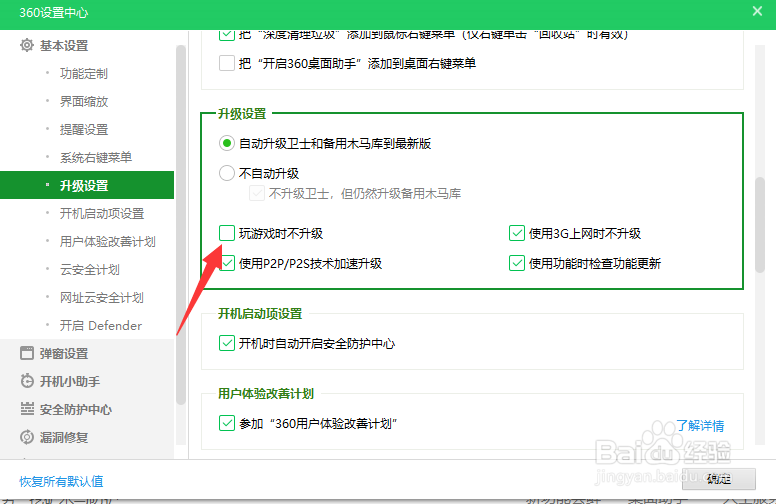Viewport: 776px width, 504px height.
Task: Check 开启360桌面助手 添加到桌面右键菜单 option
Action: click(x=227, y=63)
